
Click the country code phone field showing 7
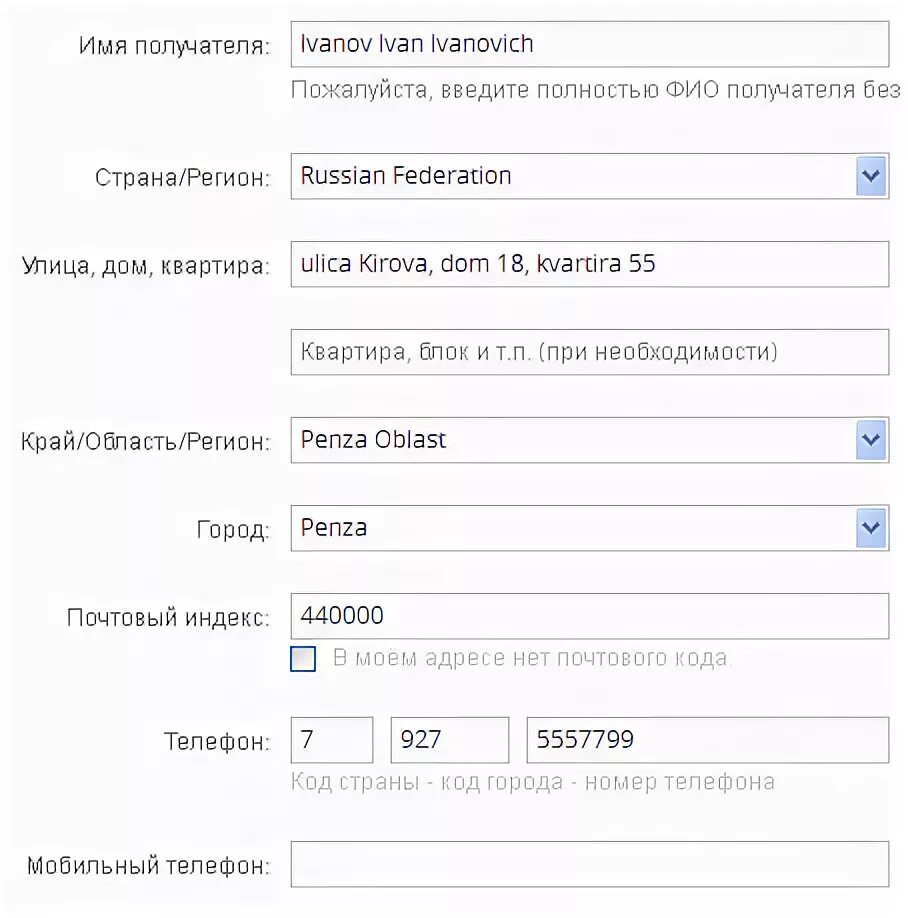point(331,740)
